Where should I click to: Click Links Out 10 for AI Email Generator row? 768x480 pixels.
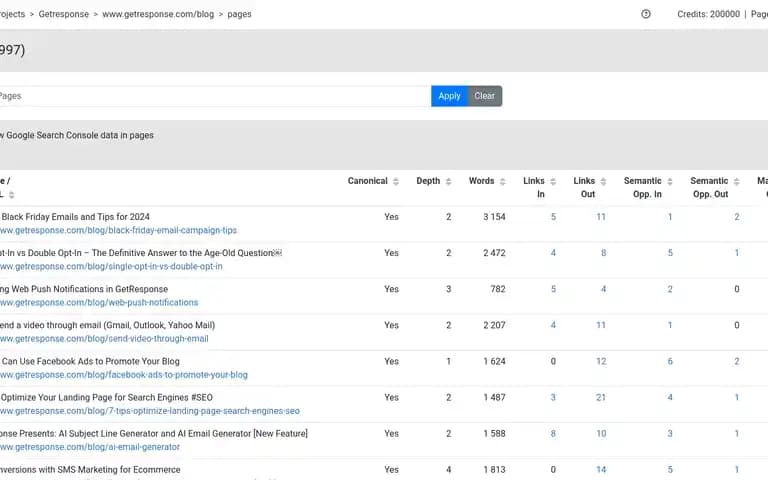601,434
